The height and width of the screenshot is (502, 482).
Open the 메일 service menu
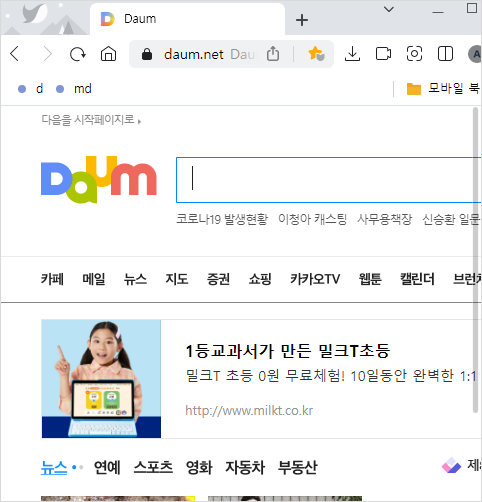click(94, 279)
